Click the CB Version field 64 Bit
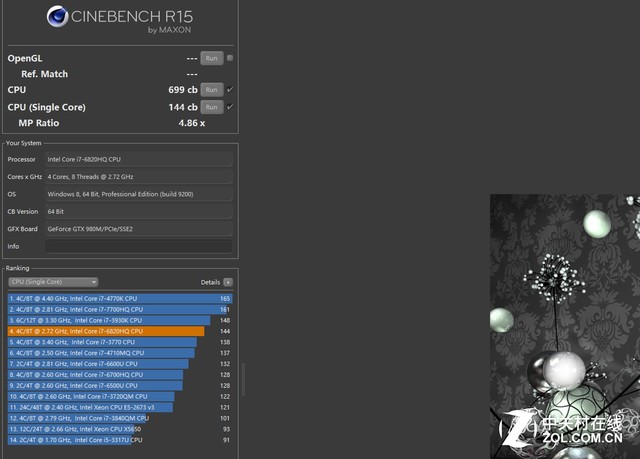640x459 pixels. [139, 212]
